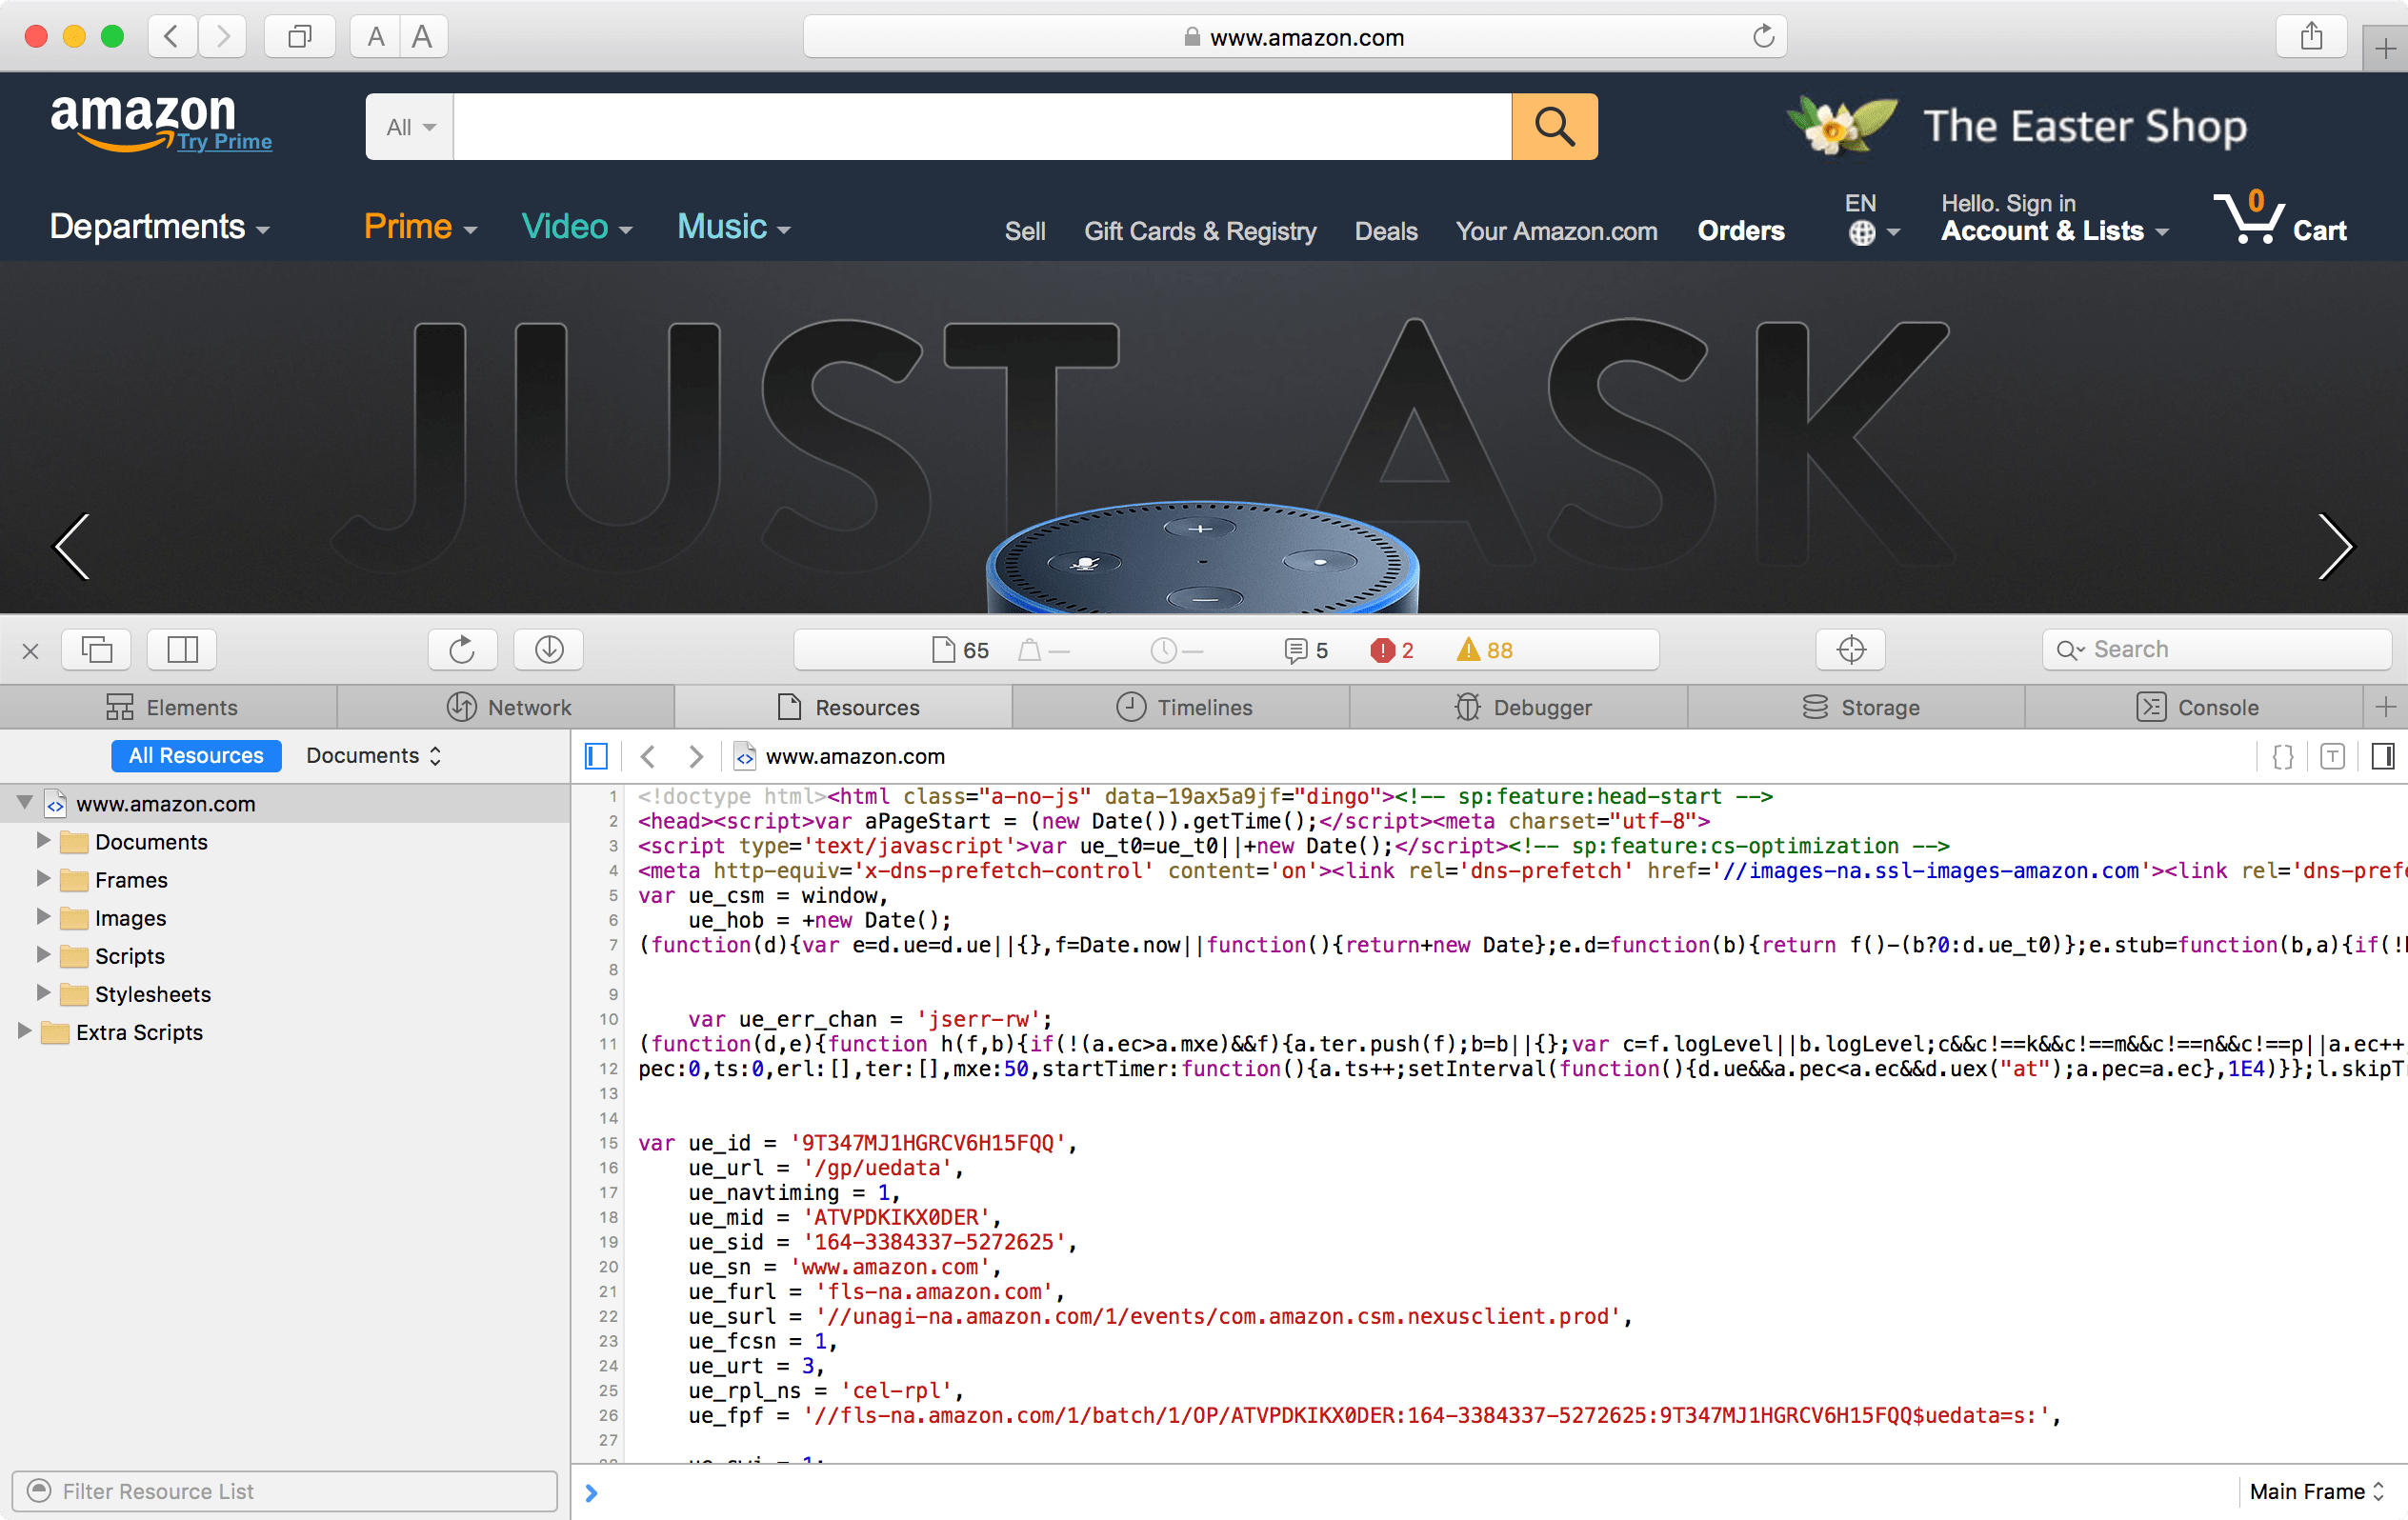Switch to the Debugger tab
This screenshot has width=2408, height=1520.
[1521, 708]
